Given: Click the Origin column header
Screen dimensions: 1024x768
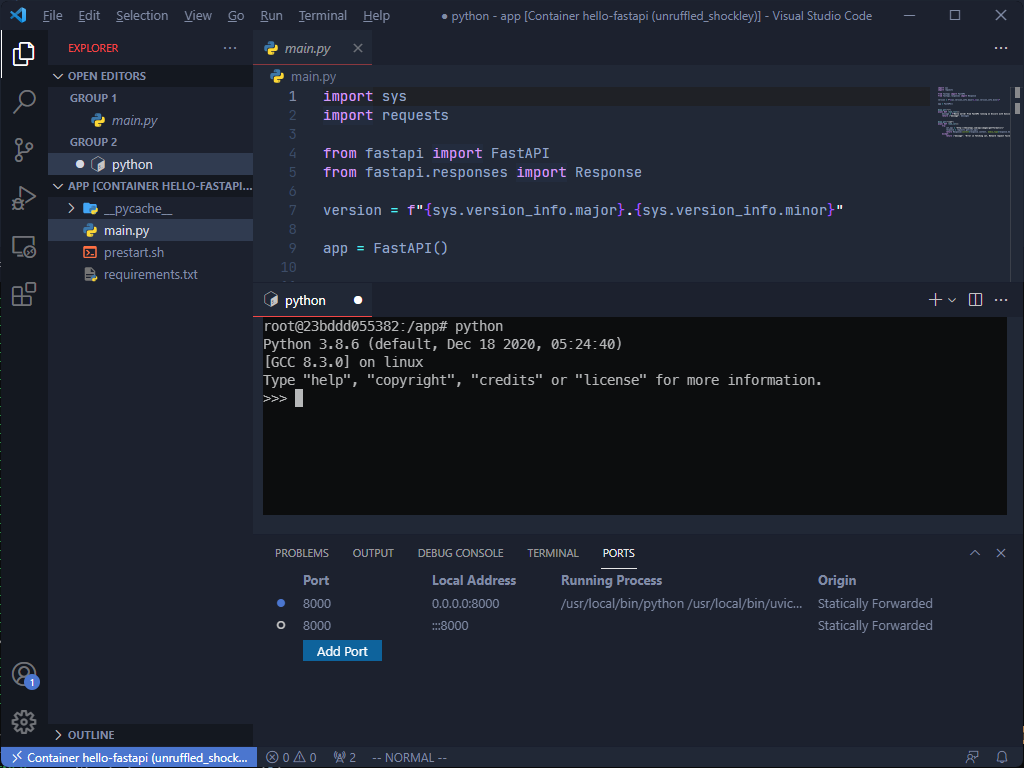Looking at the screenshot, I should point(837,581).
